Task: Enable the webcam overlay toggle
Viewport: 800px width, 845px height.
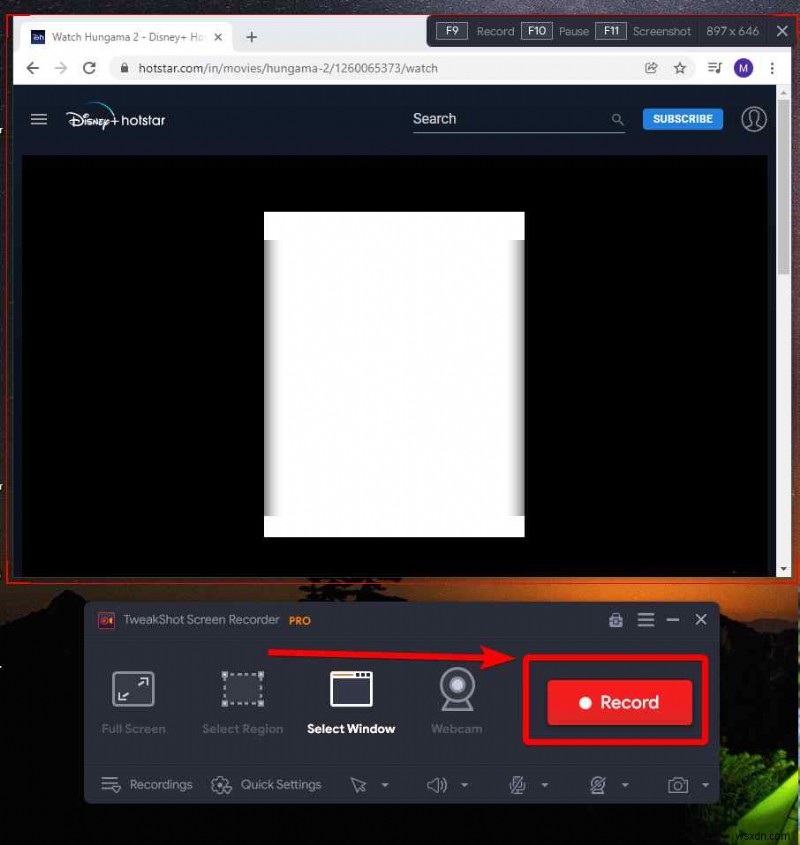Action: [599, 785]
